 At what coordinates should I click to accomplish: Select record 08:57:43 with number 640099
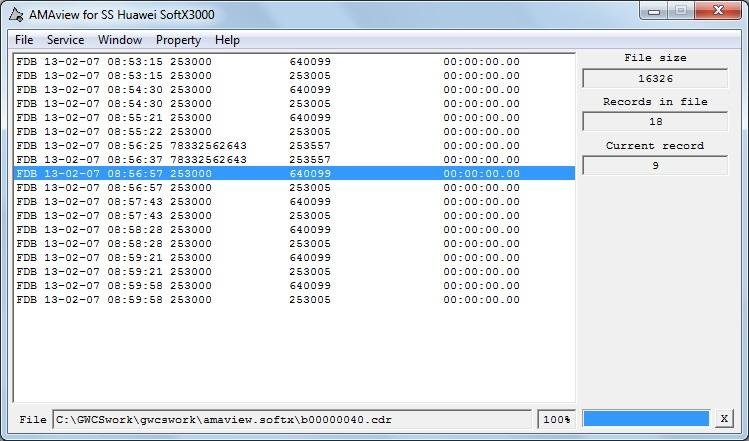coord(294,202)
